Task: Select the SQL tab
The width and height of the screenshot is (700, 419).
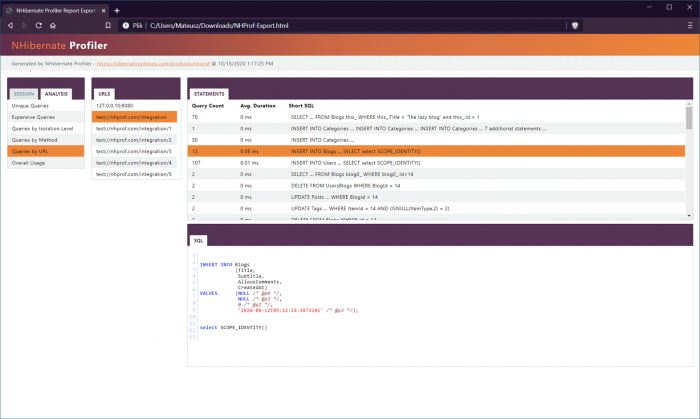Action: pyautogui.click(x=198, y=241)
